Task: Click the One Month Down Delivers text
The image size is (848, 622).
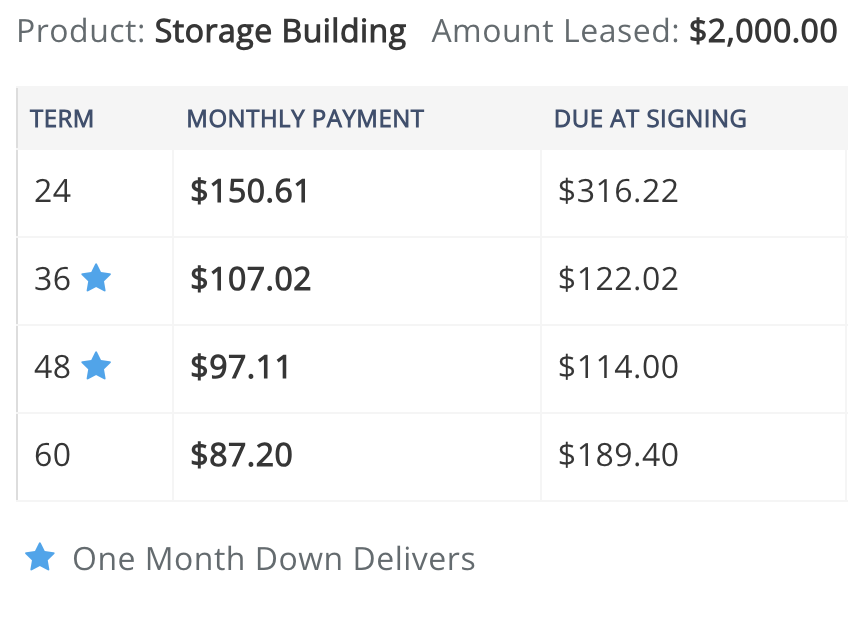Action: 274,558
